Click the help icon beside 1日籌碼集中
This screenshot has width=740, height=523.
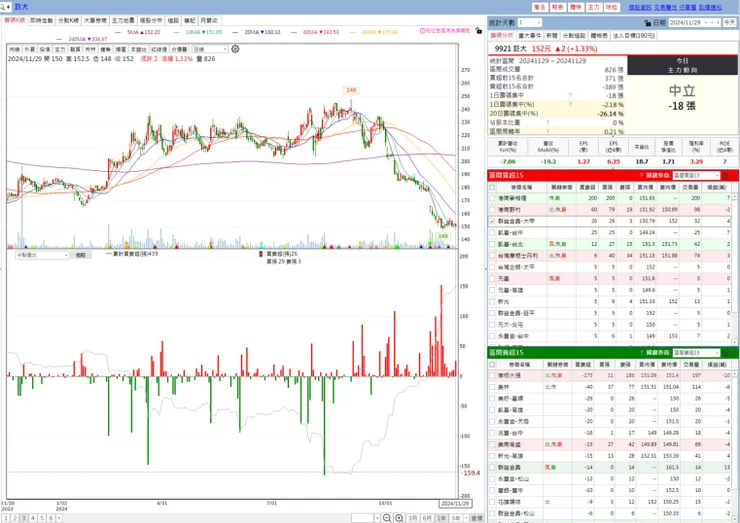[570, 95]
